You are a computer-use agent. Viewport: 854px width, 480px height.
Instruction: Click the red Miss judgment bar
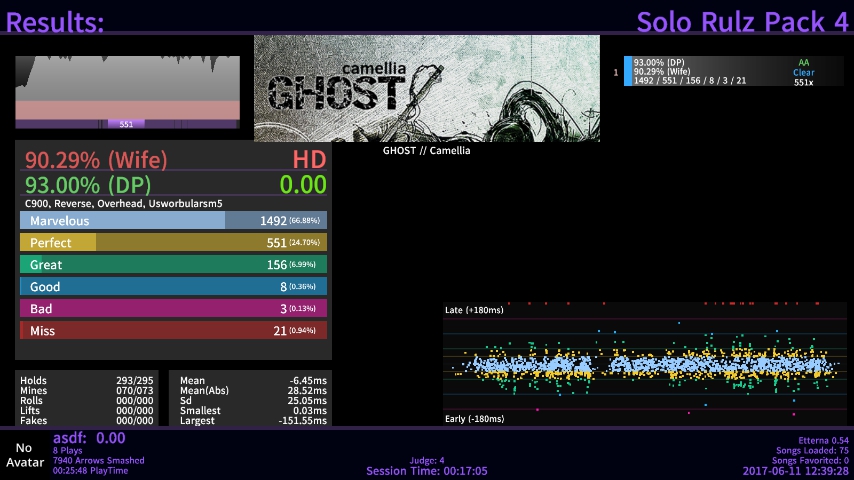coord(173,331)
